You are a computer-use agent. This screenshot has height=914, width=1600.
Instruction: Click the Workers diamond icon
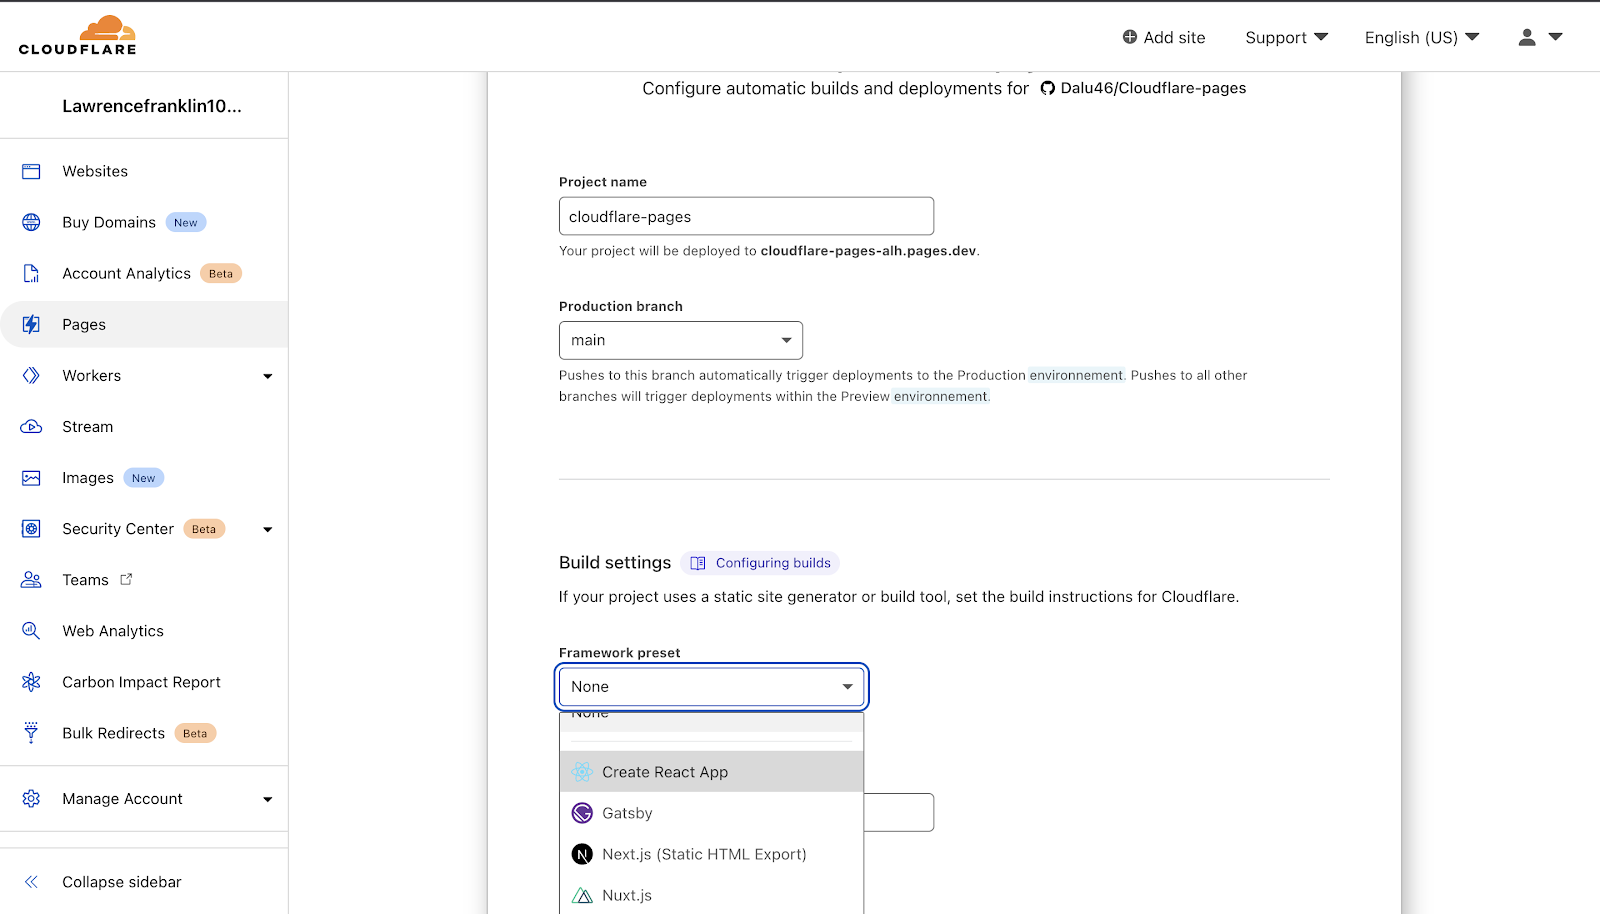point(31,375)
